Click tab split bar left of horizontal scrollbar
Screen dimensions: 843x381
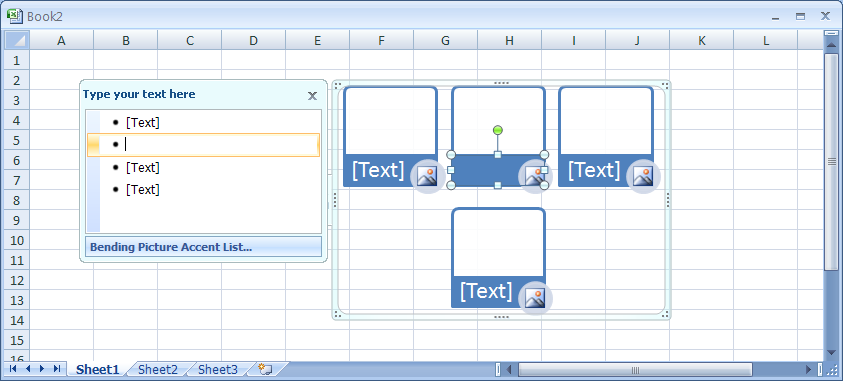coord(497,369)
